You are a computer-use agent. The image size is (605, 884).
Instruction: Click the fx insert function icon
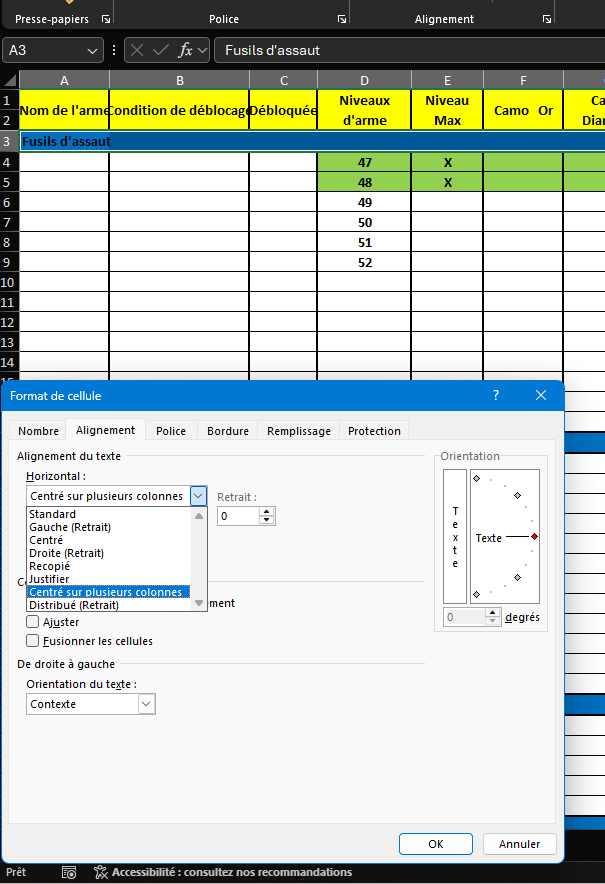(x=185, y=50)
